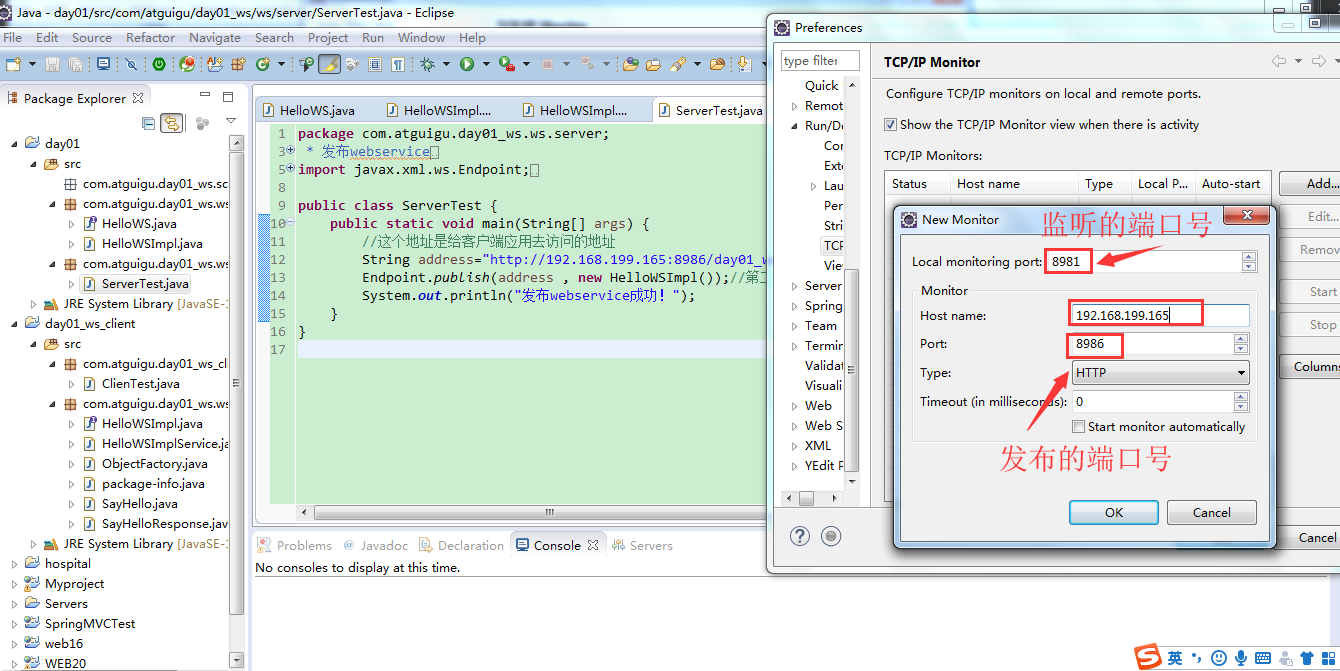1340x671 pixels.
Task: Click the New Java Package icon
Action: [238, 64]
